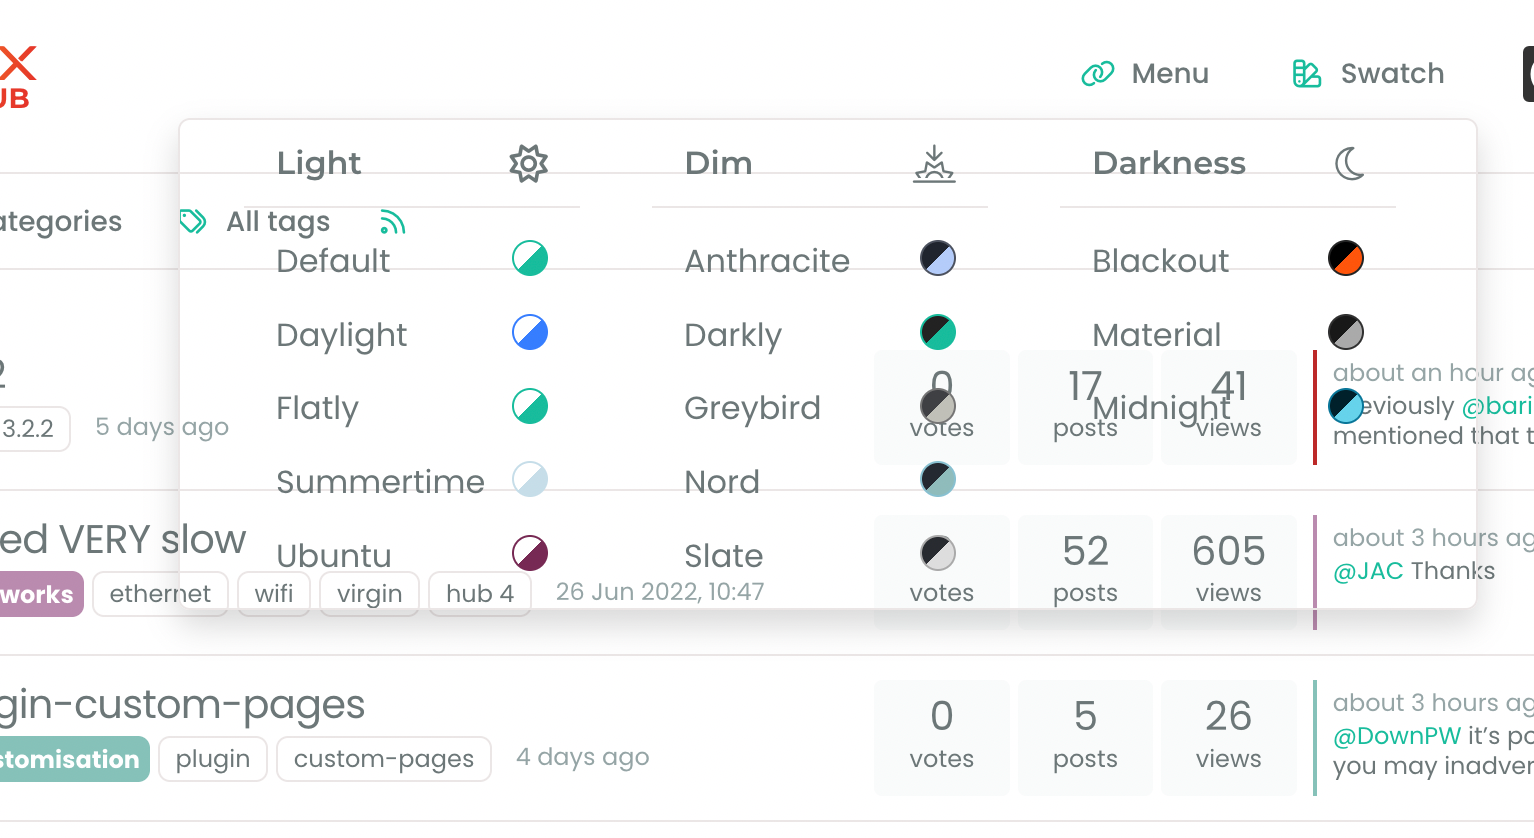This screenshot has width=1534, height=838.
Task: Open the @DownPW user mention link
Action: pyautogui.click(x=1396, y=736)
